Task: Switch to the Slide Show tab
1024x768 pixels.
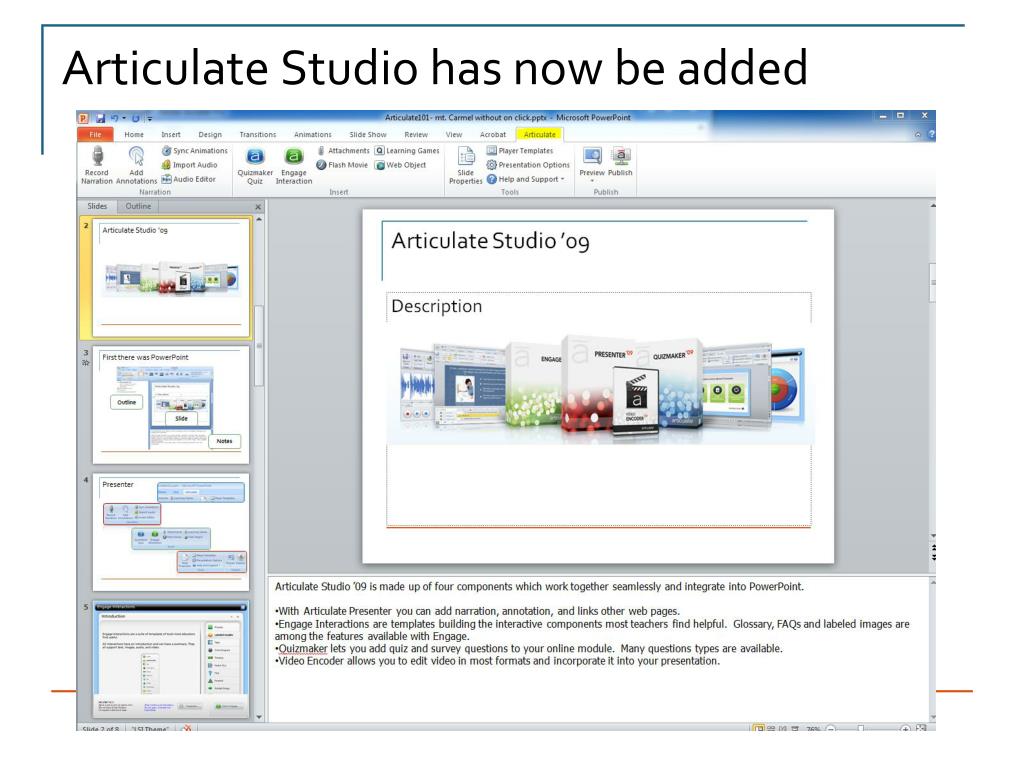Action: [368, 135]
